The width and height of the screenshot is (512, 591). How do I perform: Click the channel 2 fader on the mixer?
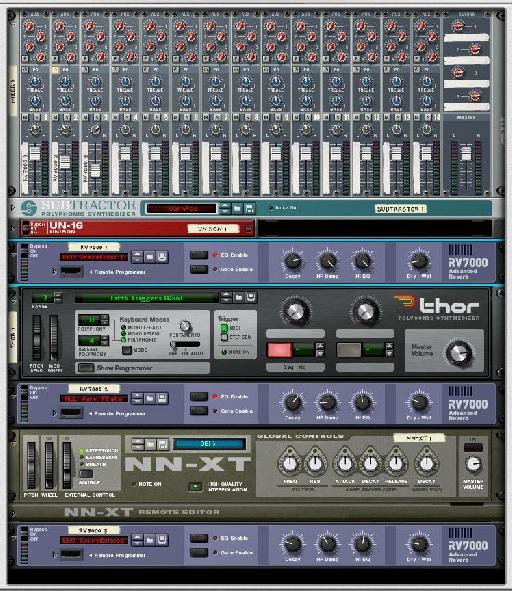click(x=65, y=162)
